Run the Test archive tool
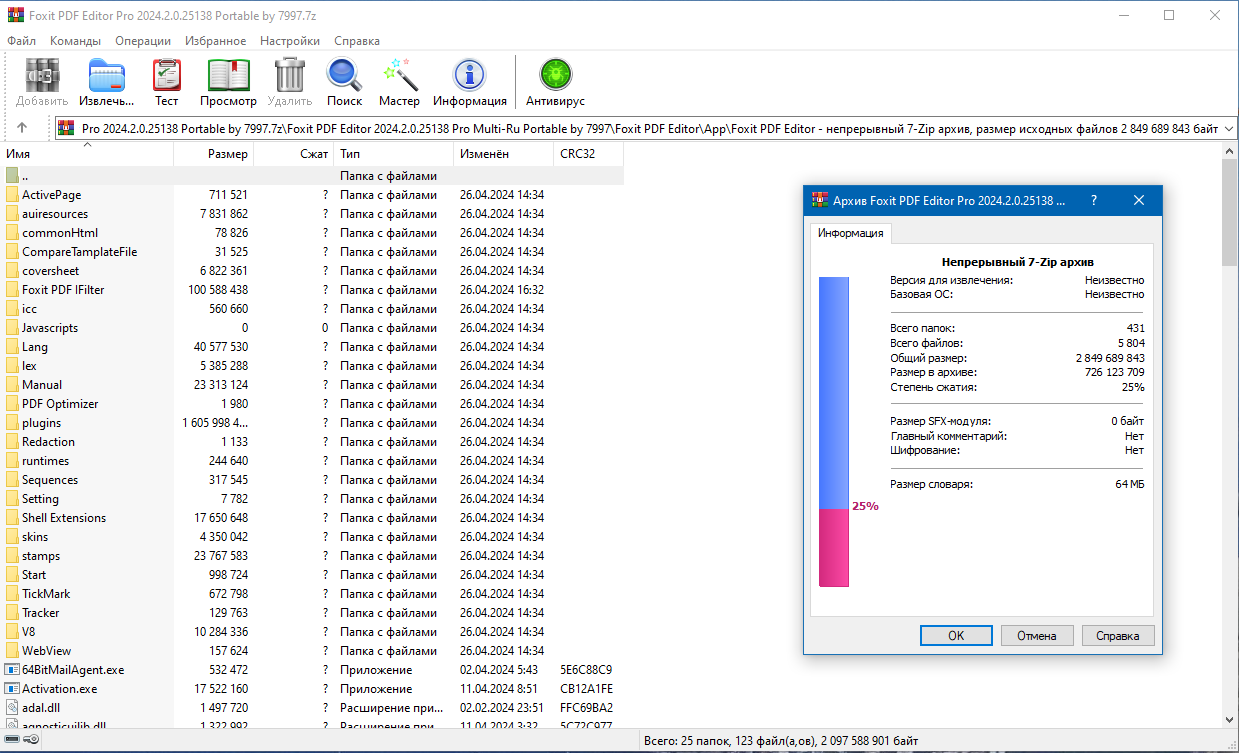 point(166,82)
